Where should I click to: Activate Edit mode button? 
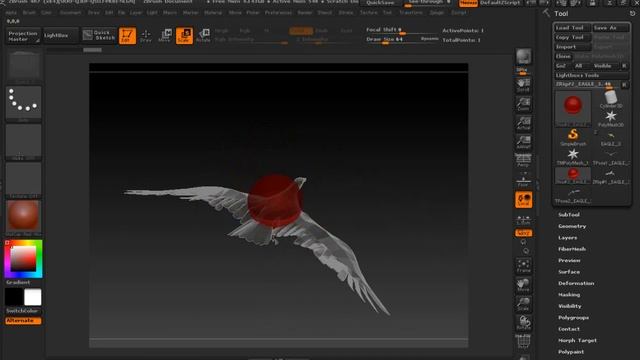127,36
